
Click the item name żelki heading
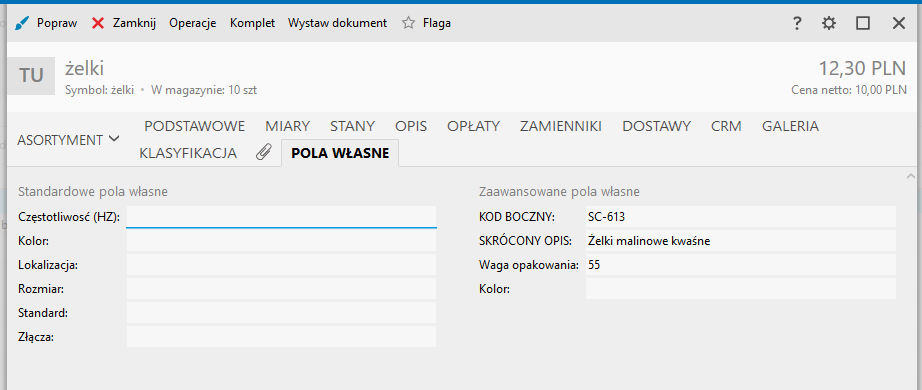coord(85,69)
